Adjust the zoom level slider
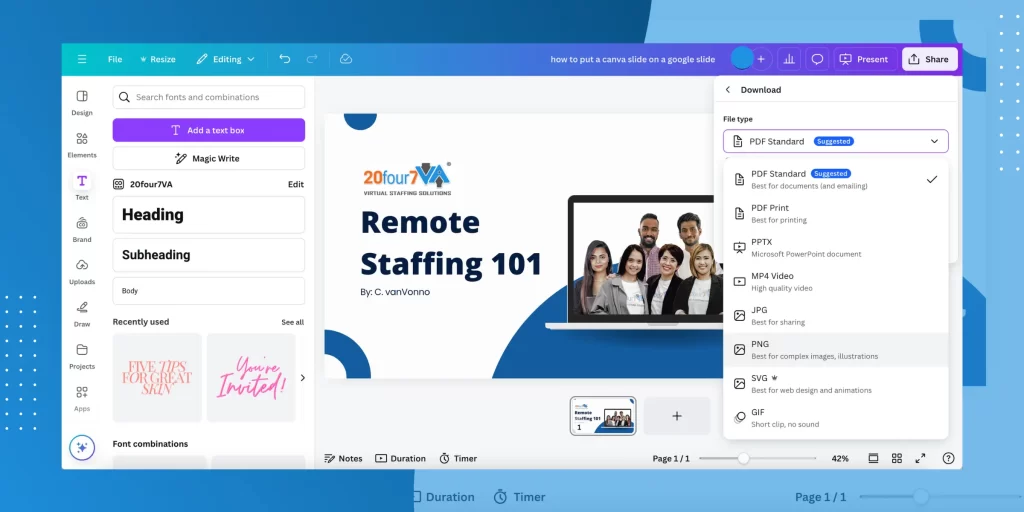Image resolution: width=1024 pixels, height=512 pixels. pyautogui.click(x=743, y=458)
